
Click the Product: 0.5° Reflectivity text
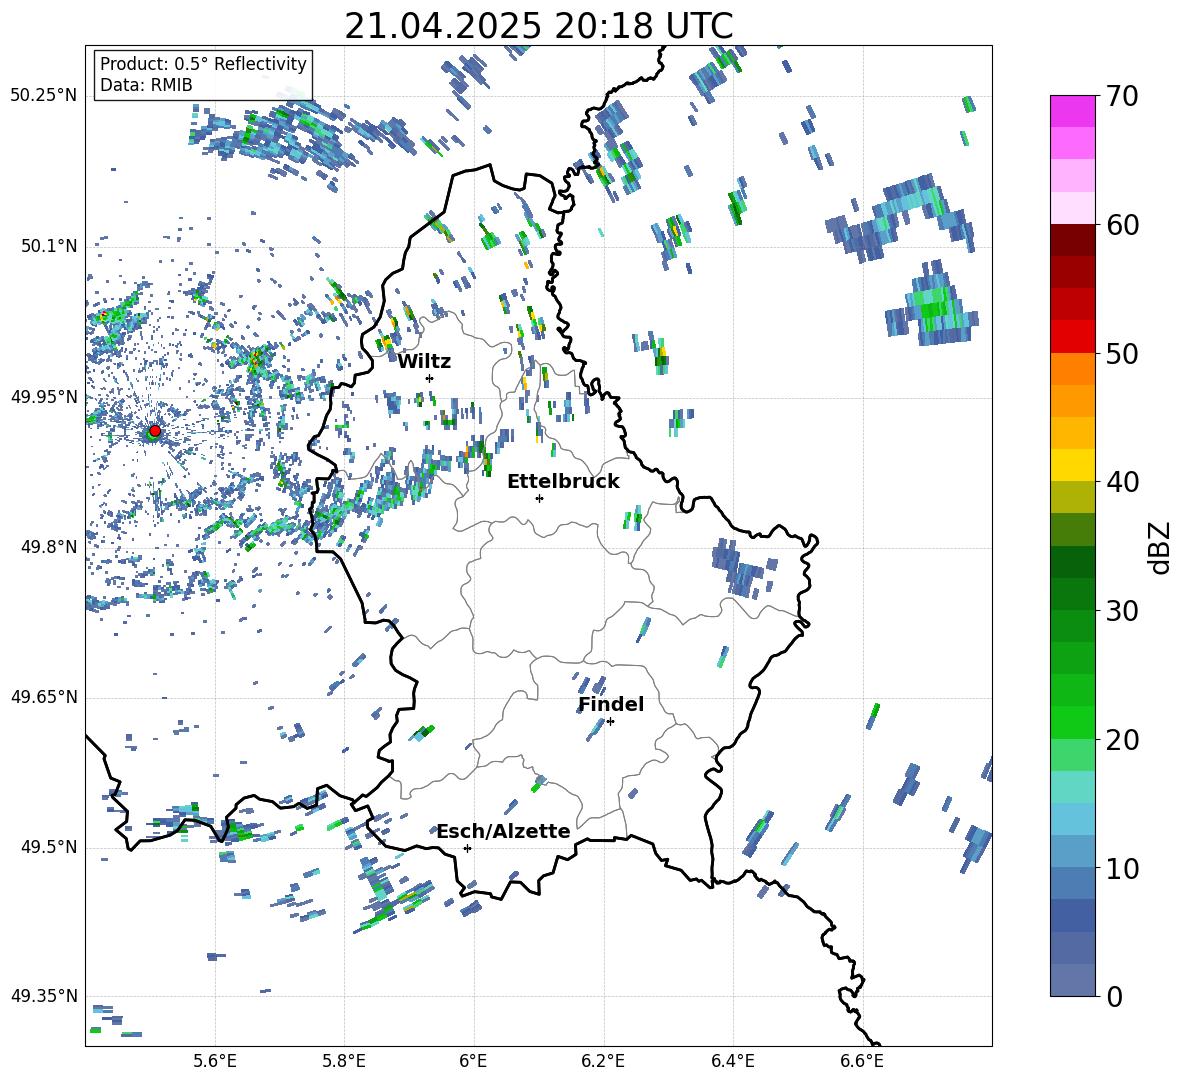203,64
